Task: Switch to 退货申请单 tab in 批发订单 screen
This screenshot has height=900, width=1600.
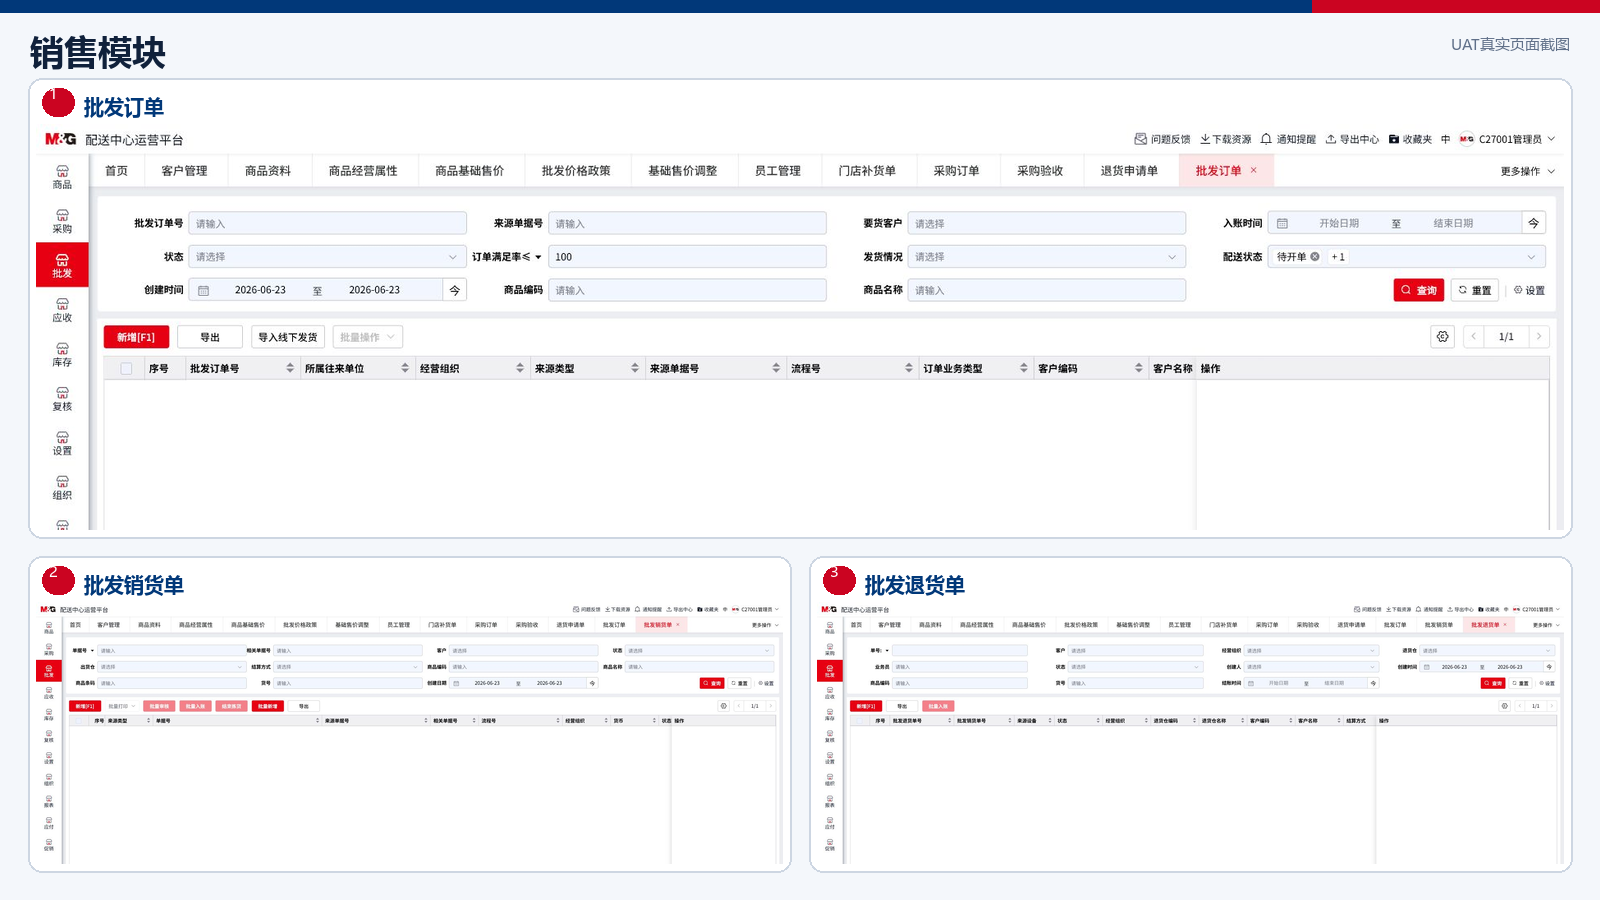Action: click(1129, 171)
